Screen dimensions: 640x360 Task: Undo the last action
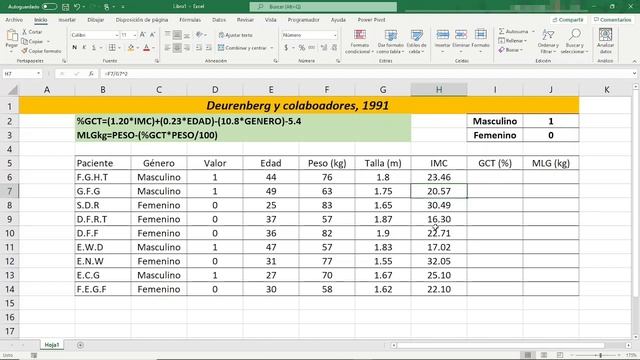click(77, 7)
